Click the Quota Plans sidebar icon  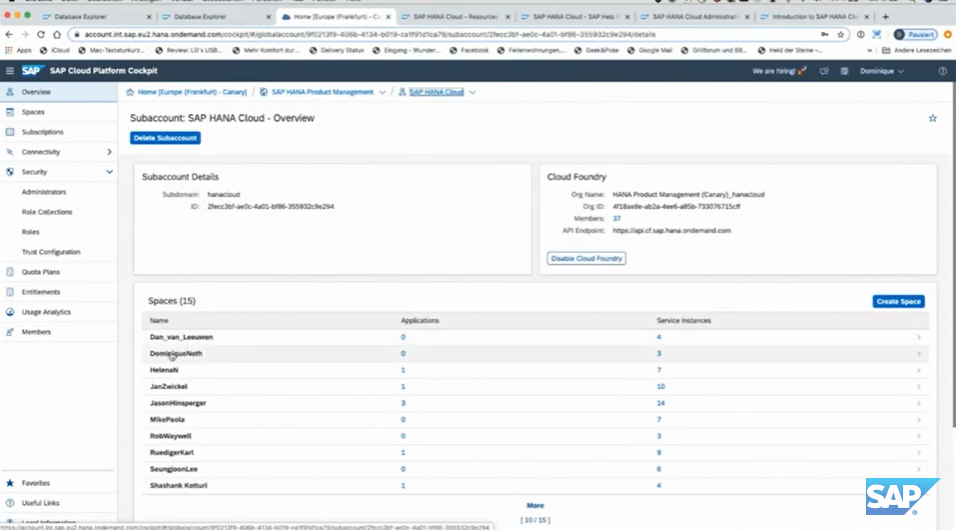click(x=10, y=272)
